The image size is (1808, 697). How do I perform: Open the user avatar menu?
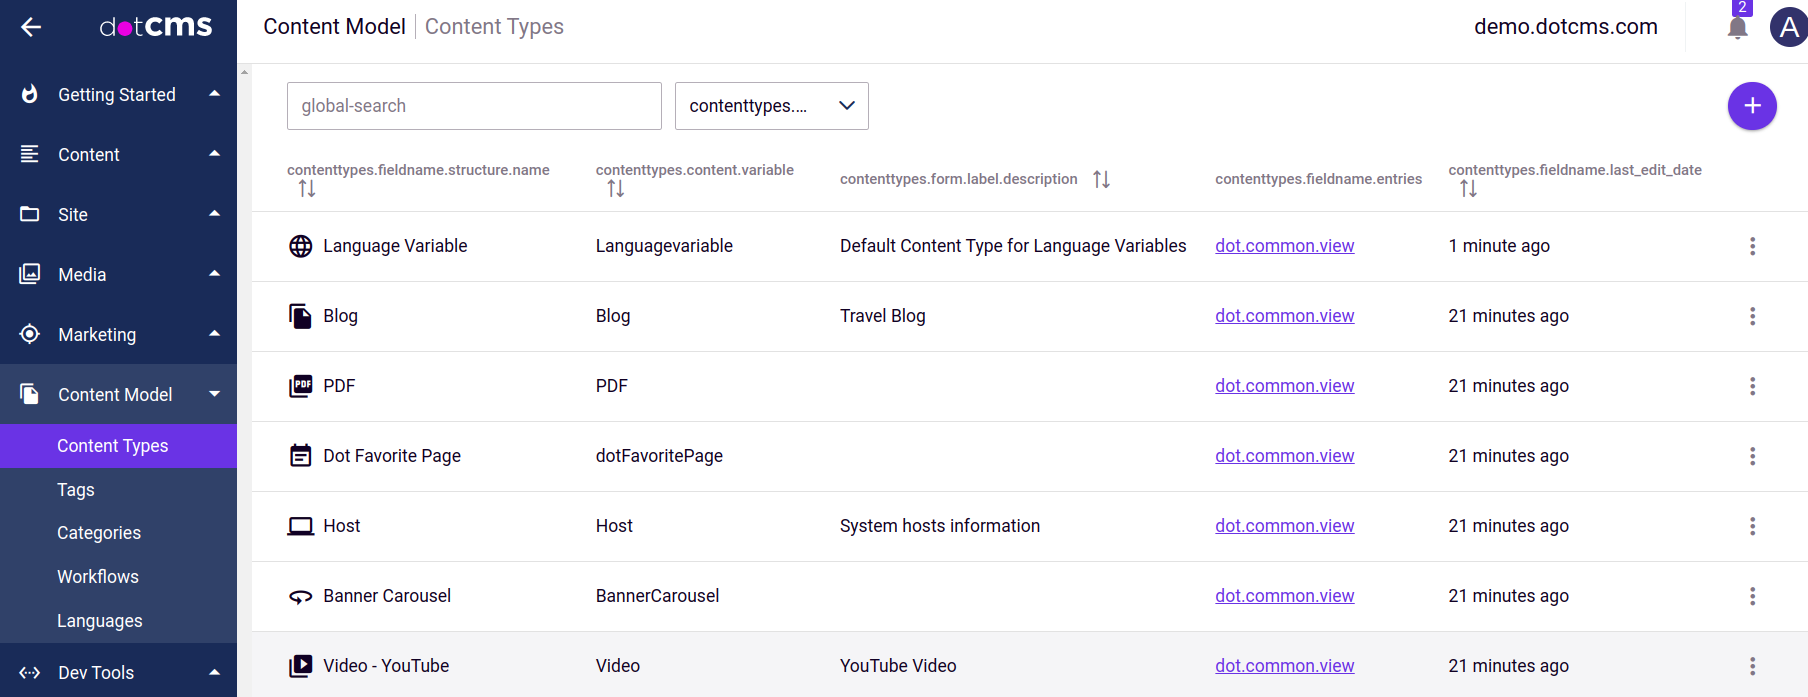point(1788,27)
